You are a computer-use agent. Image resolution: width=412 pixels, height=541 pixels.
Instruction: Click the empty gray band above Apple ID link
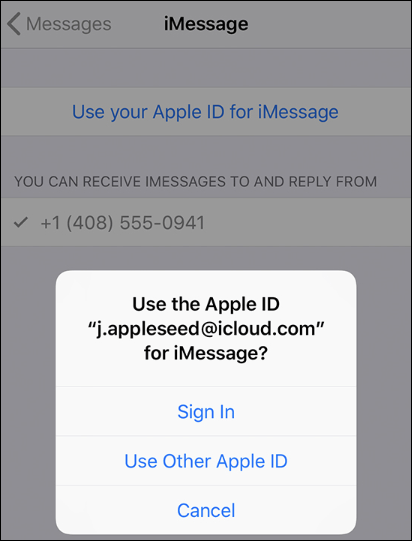[205, 68]
